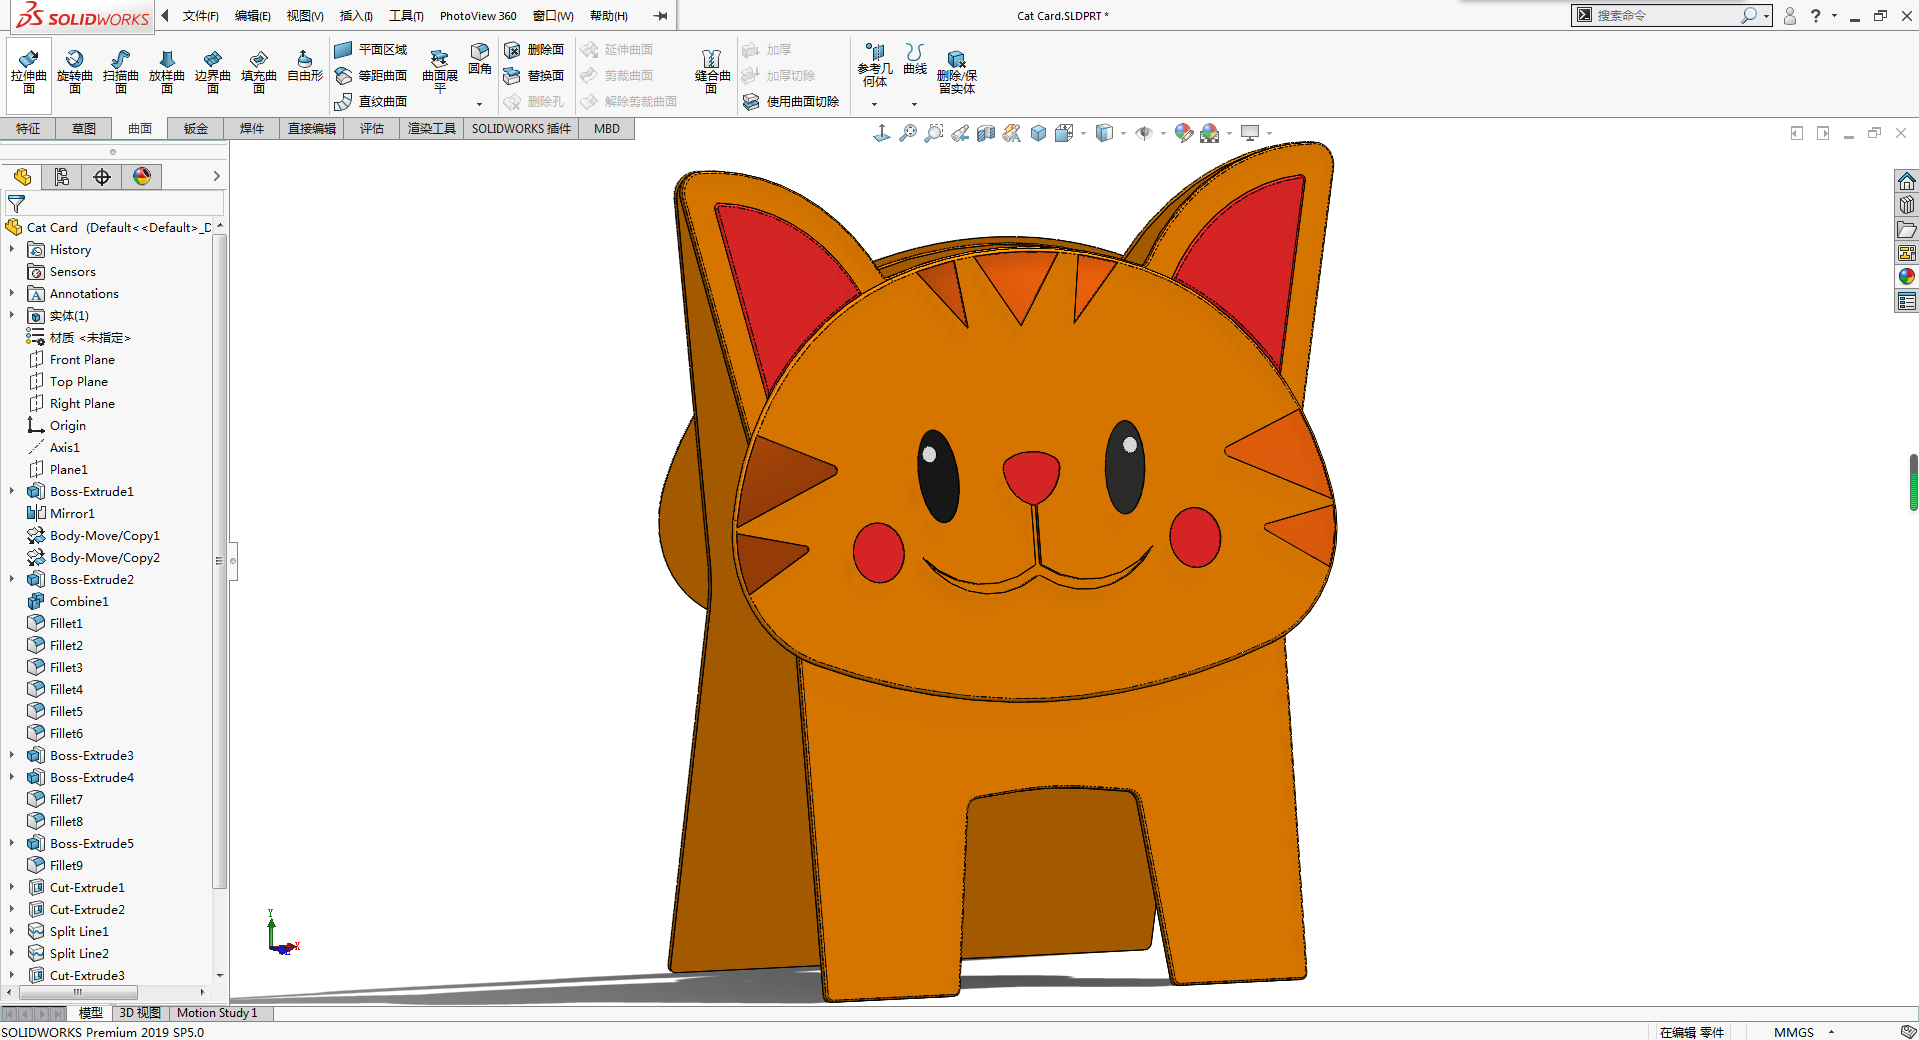Open the Appearances color ball in the task pane
Screen dimensions: 1919x1040
tap(1906, 277)
